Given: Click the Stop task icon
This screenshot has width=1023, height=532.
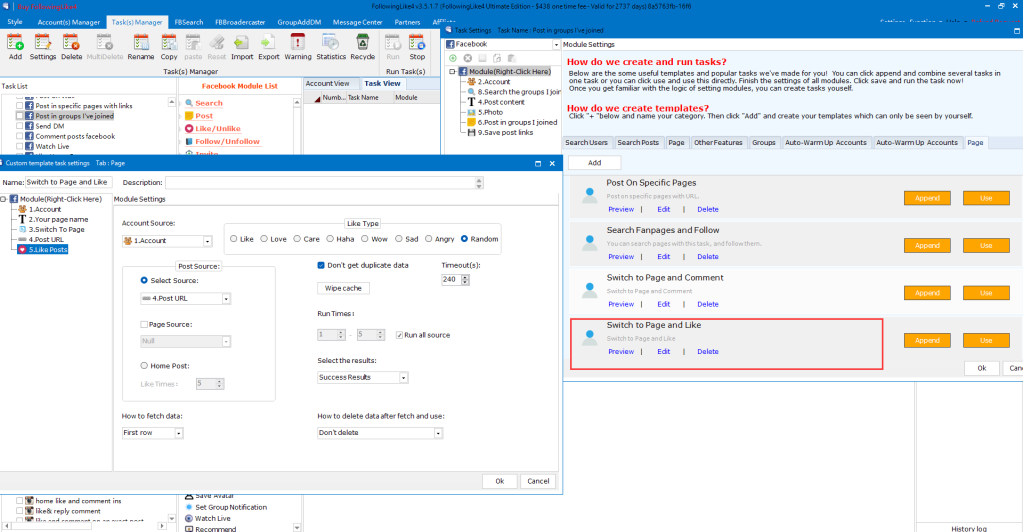Looking at the screenshot, I should (417, 47).
